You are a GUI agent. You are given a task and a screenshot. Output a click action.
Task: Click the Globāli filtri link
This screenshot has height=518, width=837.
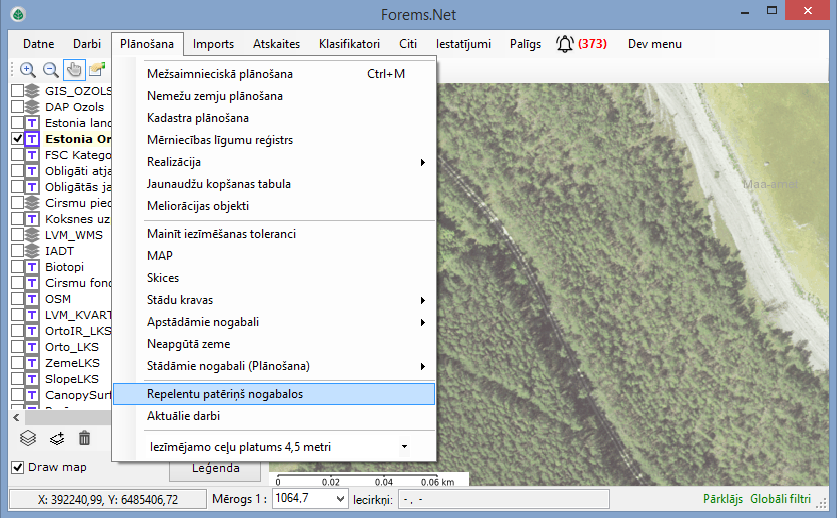pos(780,499)
